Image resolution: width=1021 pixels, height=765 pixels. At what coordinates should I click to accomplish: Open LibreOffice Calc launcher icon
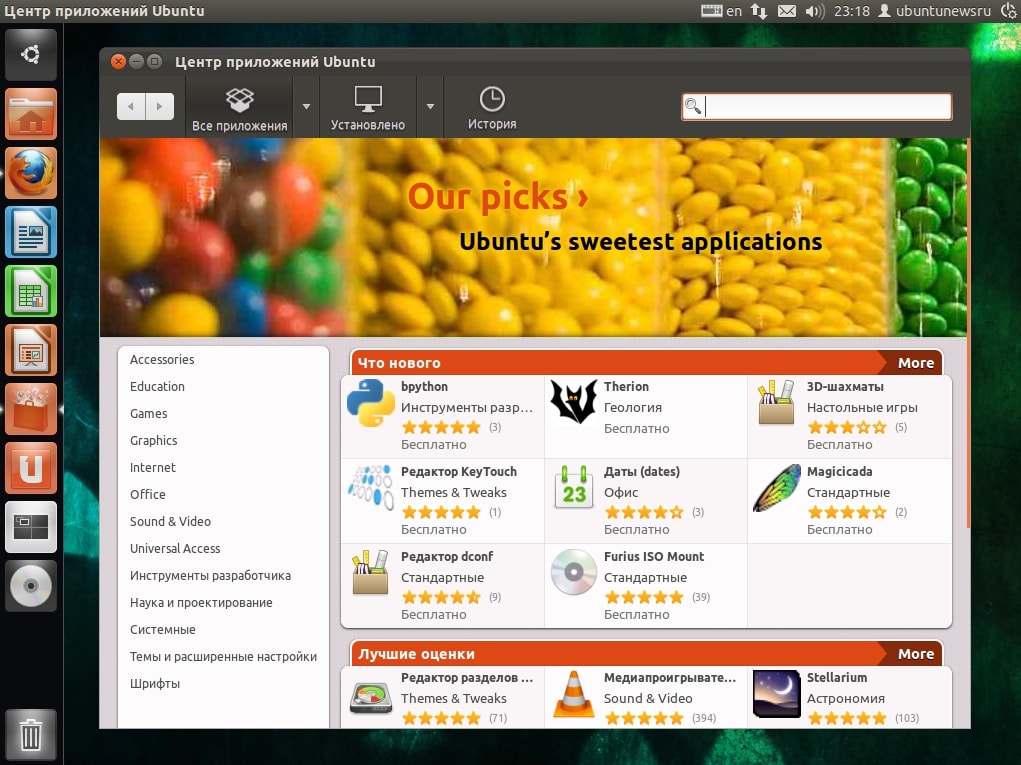pyautogui.click(x=31, y=291)
